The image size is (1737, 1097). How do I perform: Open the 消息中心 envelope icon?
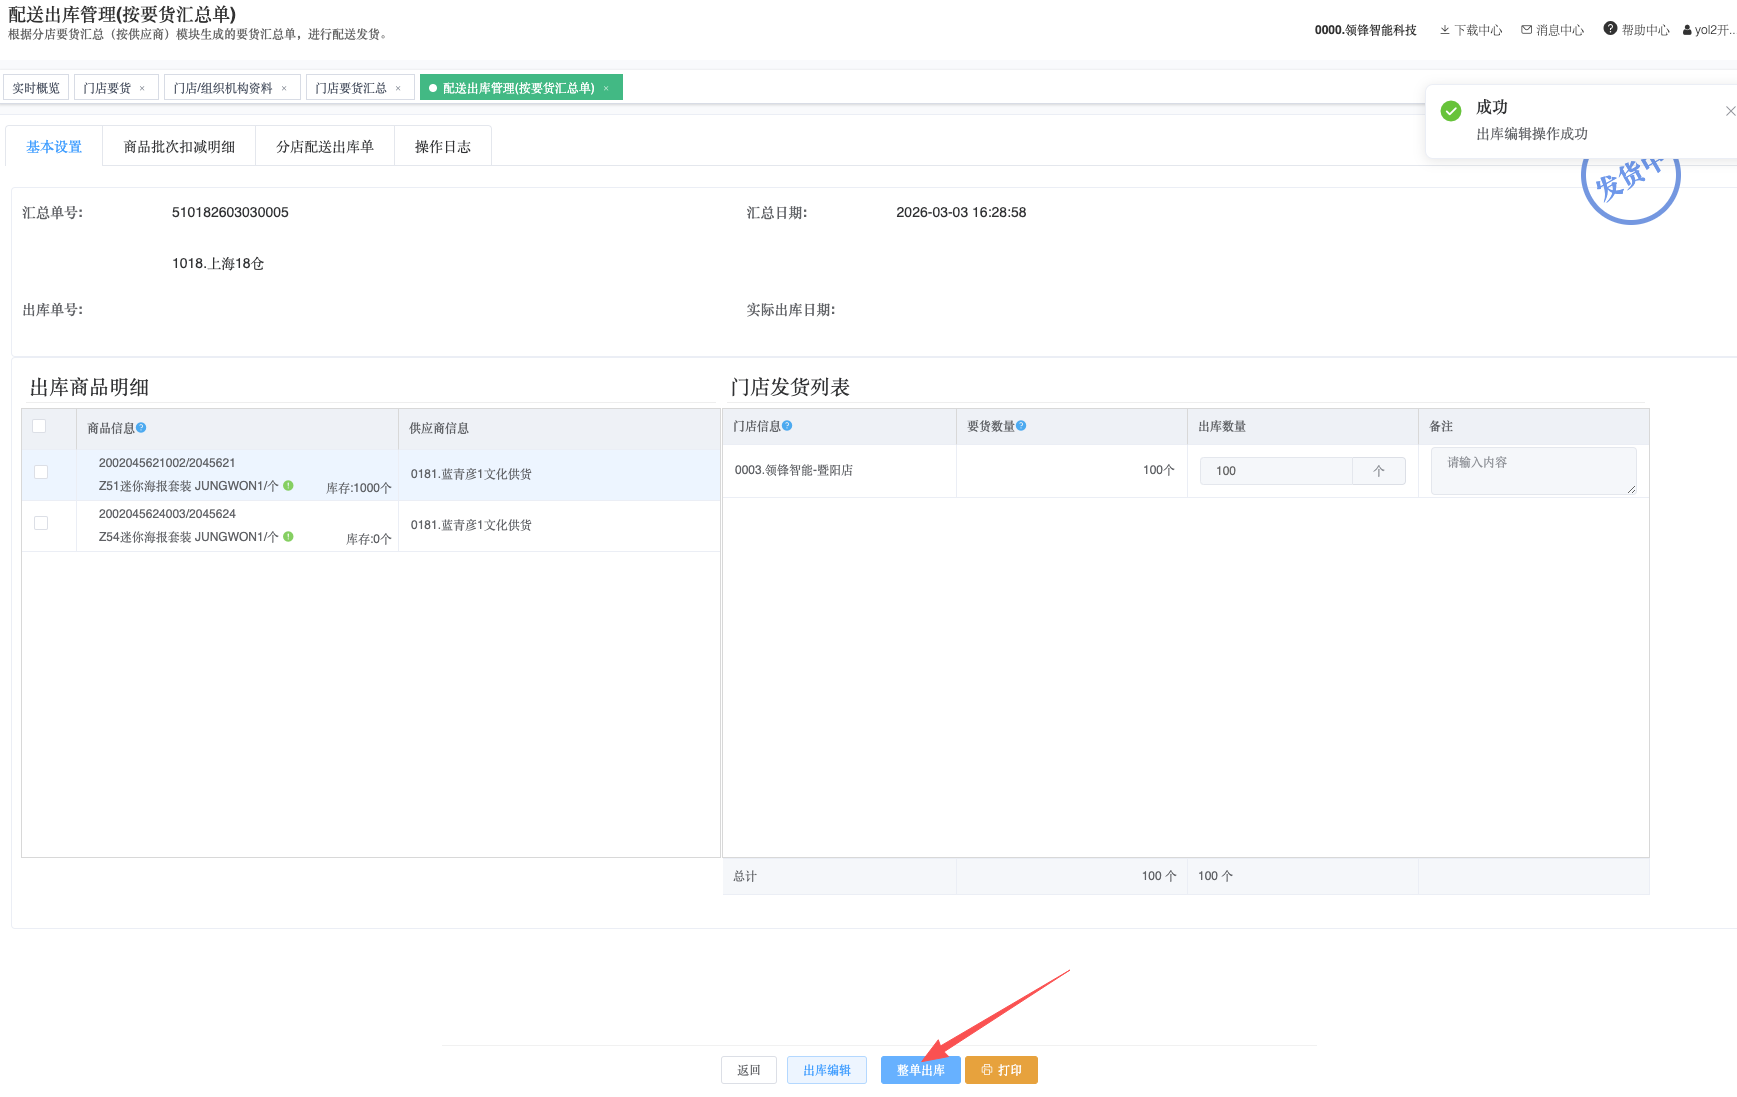coord(1526,30)
